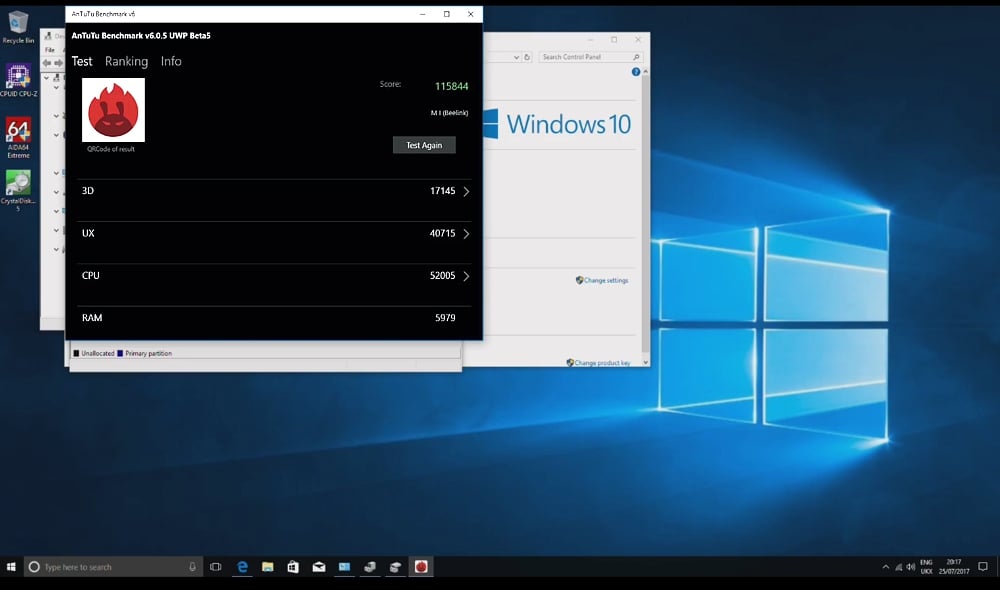Open the Microsoft Store taskbar icon
Screen dimensions: 1000x590
[x=293, y=567]
